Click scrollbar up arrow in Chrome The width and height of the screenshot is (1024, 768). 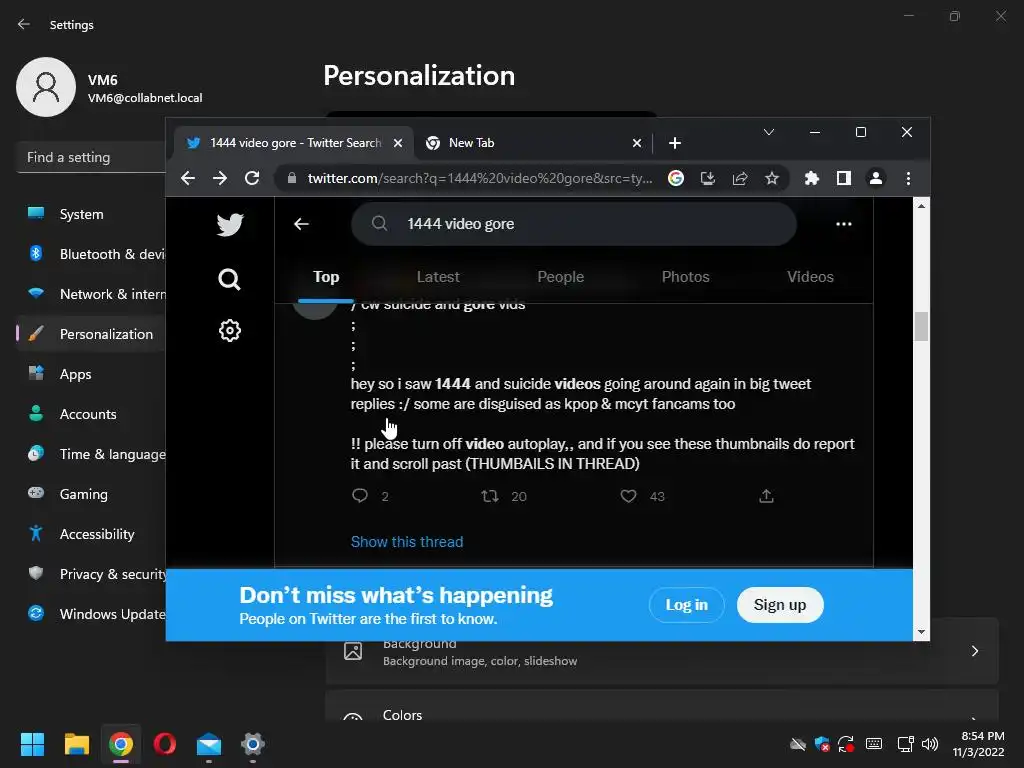[x=921, y=206]
